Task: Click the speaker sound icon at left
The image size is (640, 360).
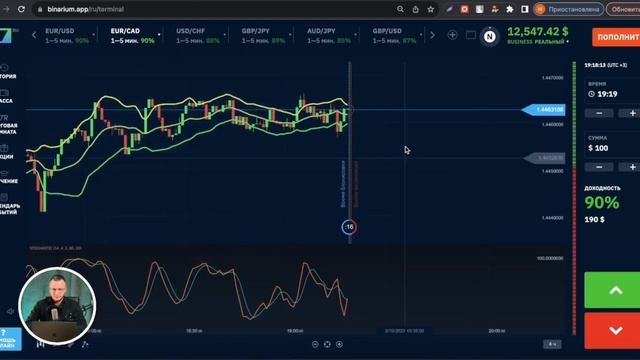Action: [10, 312]
